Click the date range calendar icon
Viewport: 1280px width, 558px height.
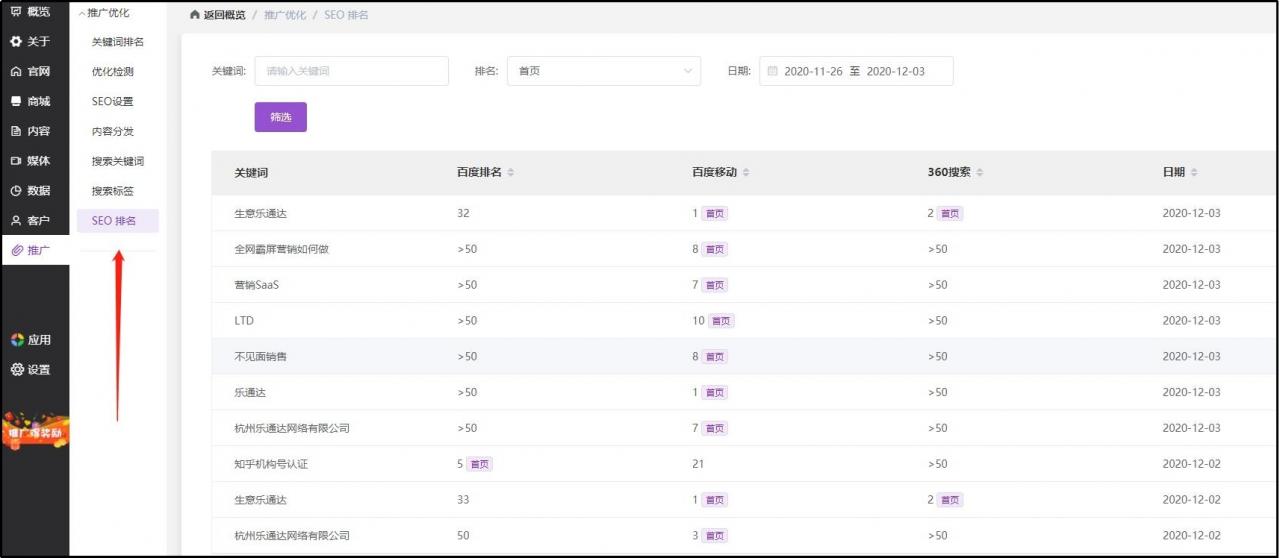coord(772,71)
